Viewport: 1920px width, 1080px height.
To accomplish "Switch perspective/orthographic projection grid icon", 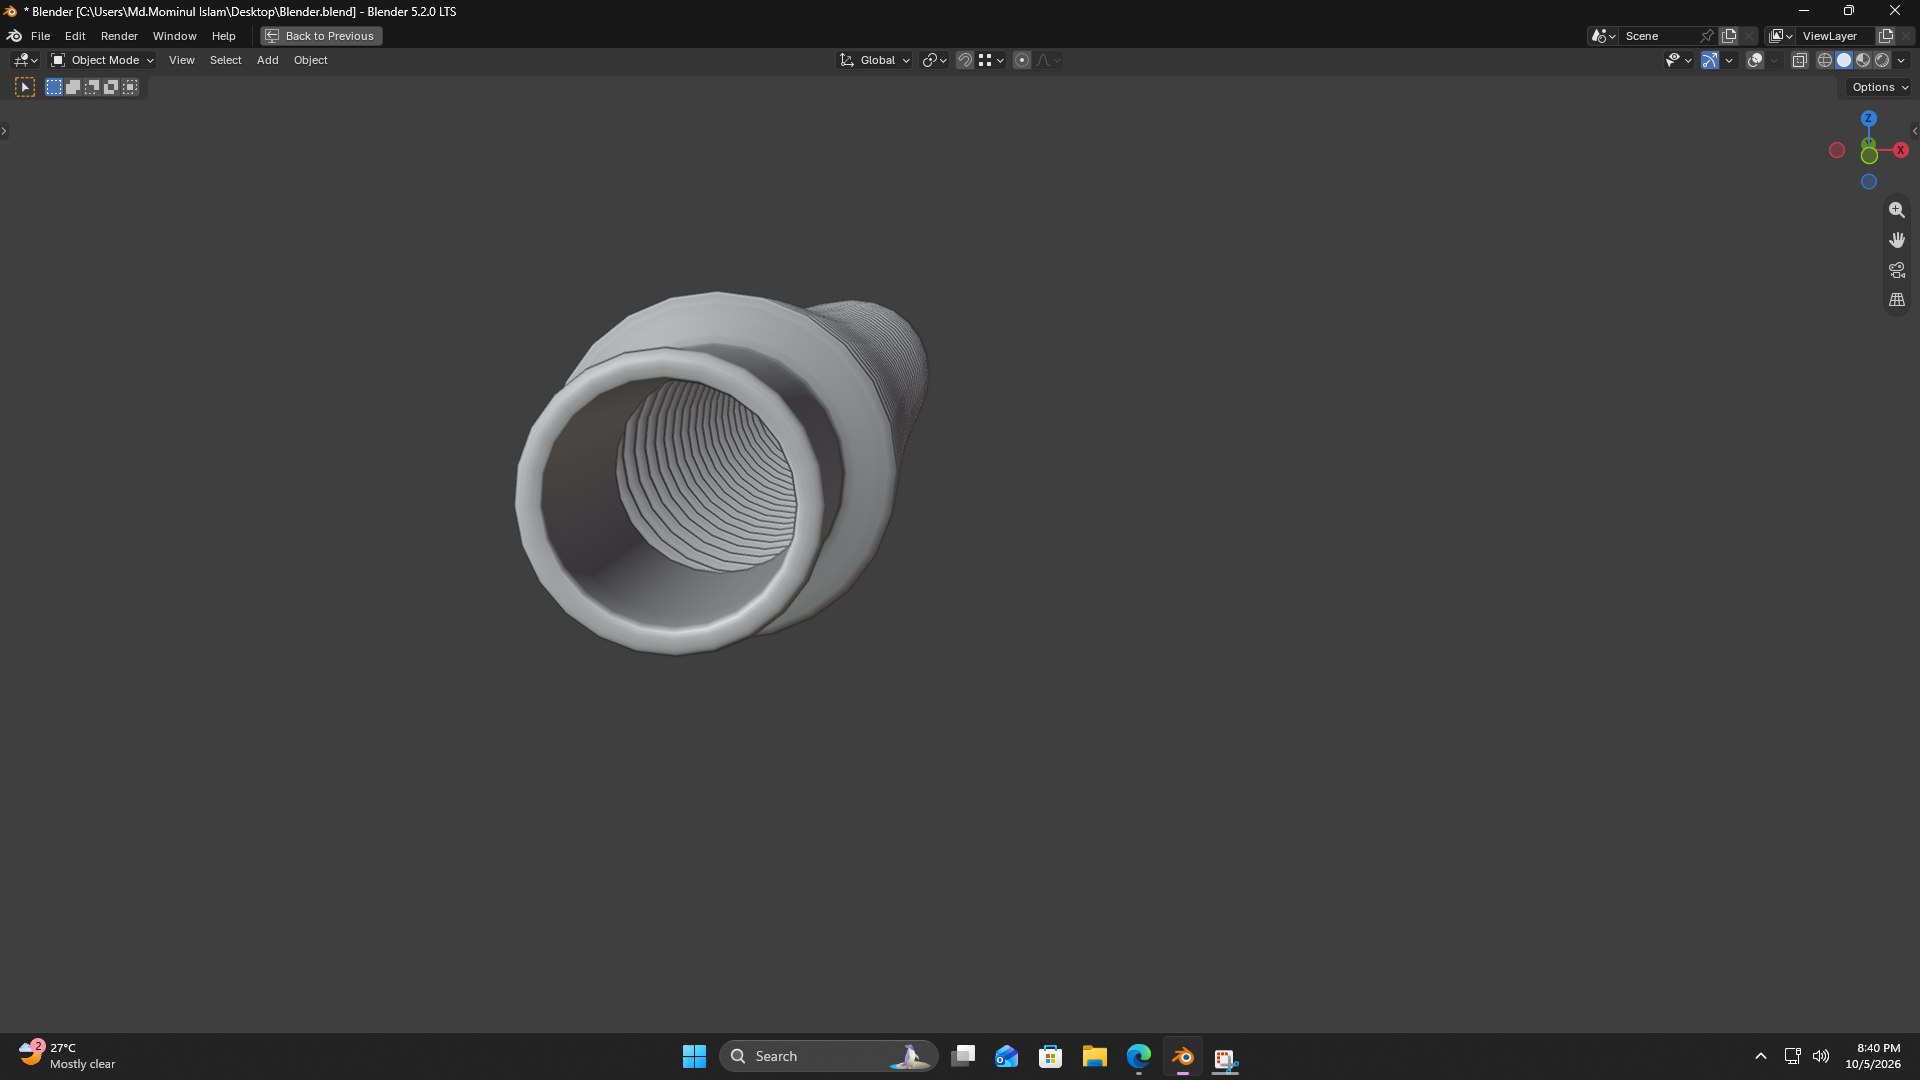I will pos(1896,300).
